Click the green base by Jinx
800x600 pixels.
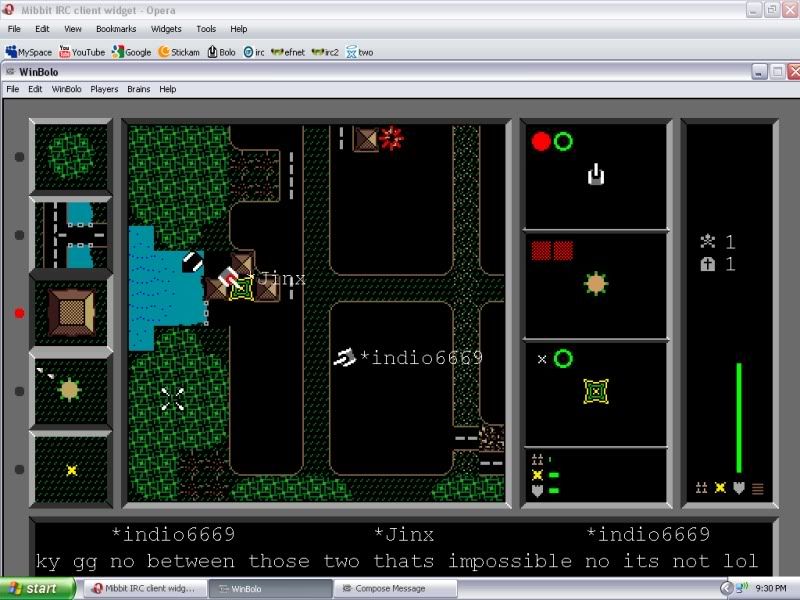click(241, 290)
